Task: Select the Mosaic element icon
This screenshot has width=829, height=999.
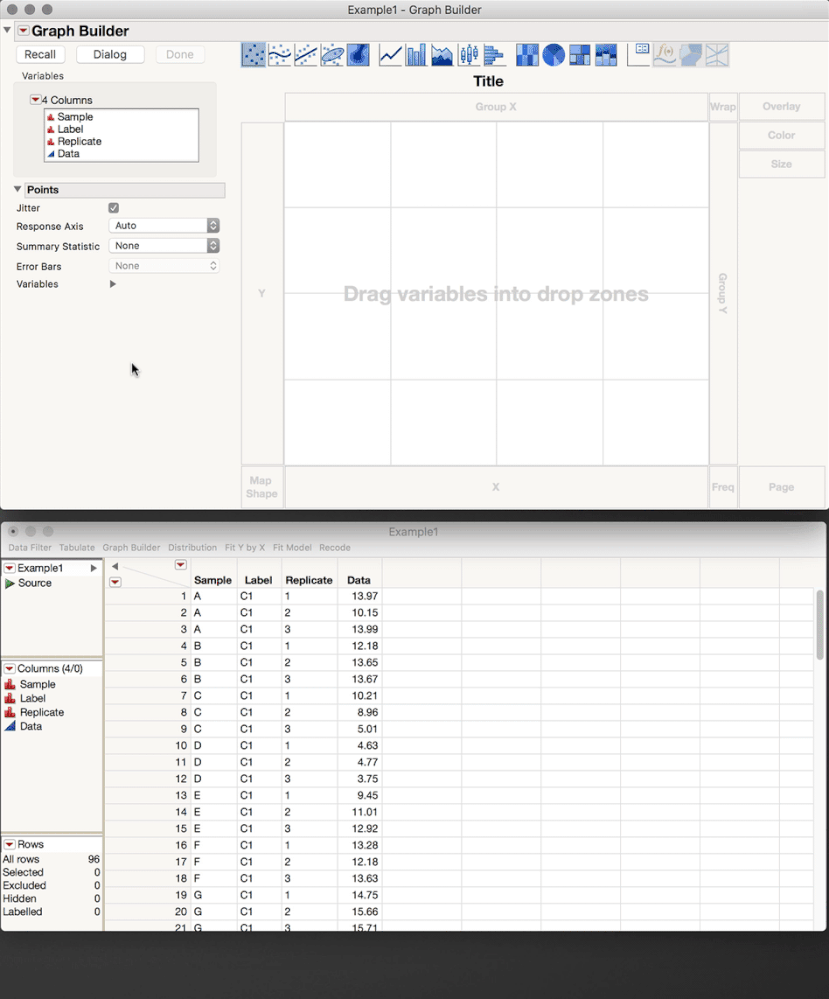Action: click(x=605, y=55)
